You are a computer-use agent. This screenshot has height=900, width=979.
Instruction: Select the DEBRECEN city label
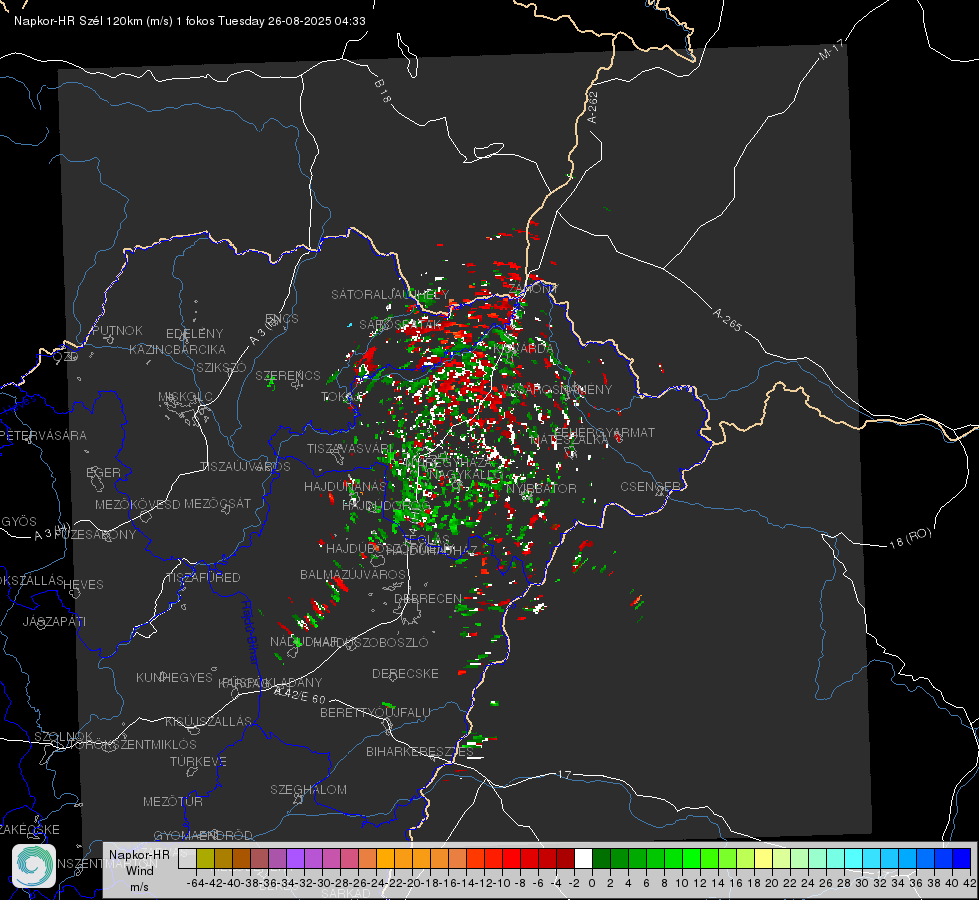428,598
